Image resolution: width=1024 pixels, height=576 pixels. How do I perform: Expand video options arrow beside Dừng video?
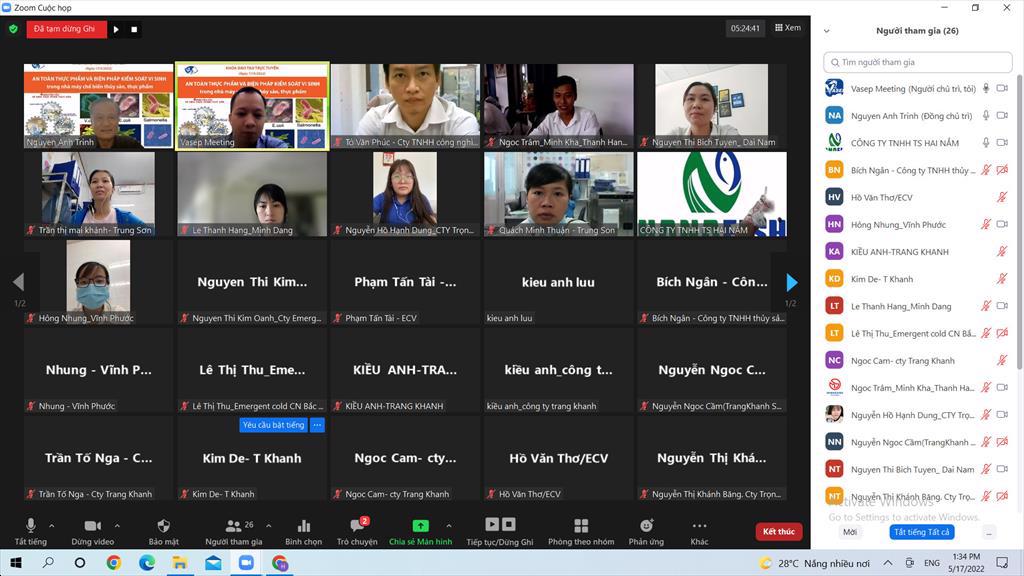117,525
